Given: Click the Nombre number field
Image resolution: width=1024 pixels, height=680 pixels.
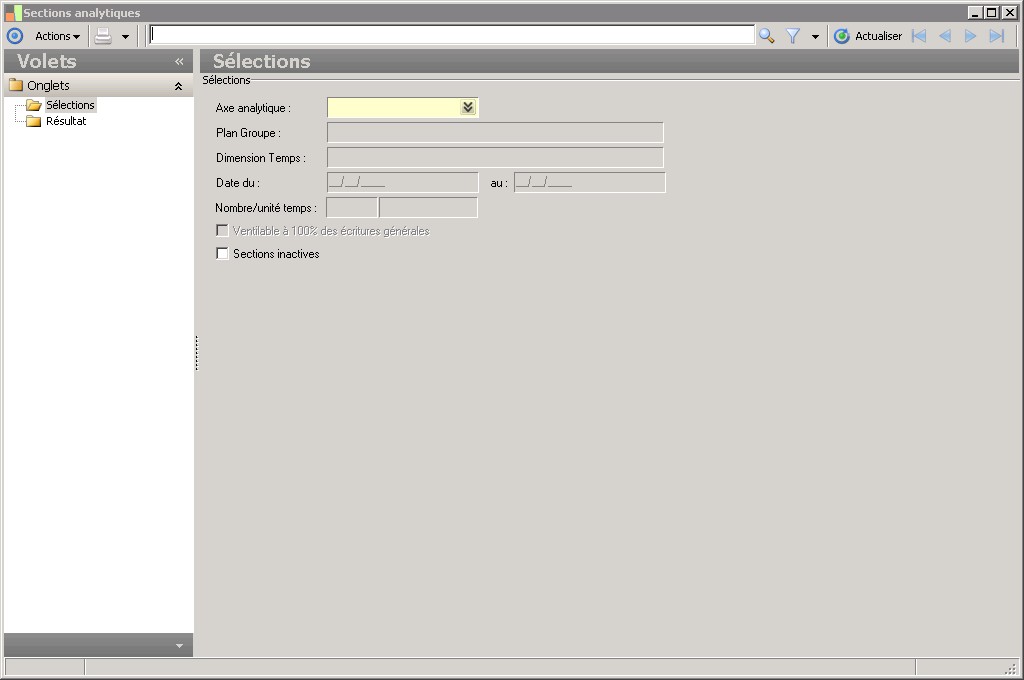Looking at the screenshot, I should coord(351,208).
